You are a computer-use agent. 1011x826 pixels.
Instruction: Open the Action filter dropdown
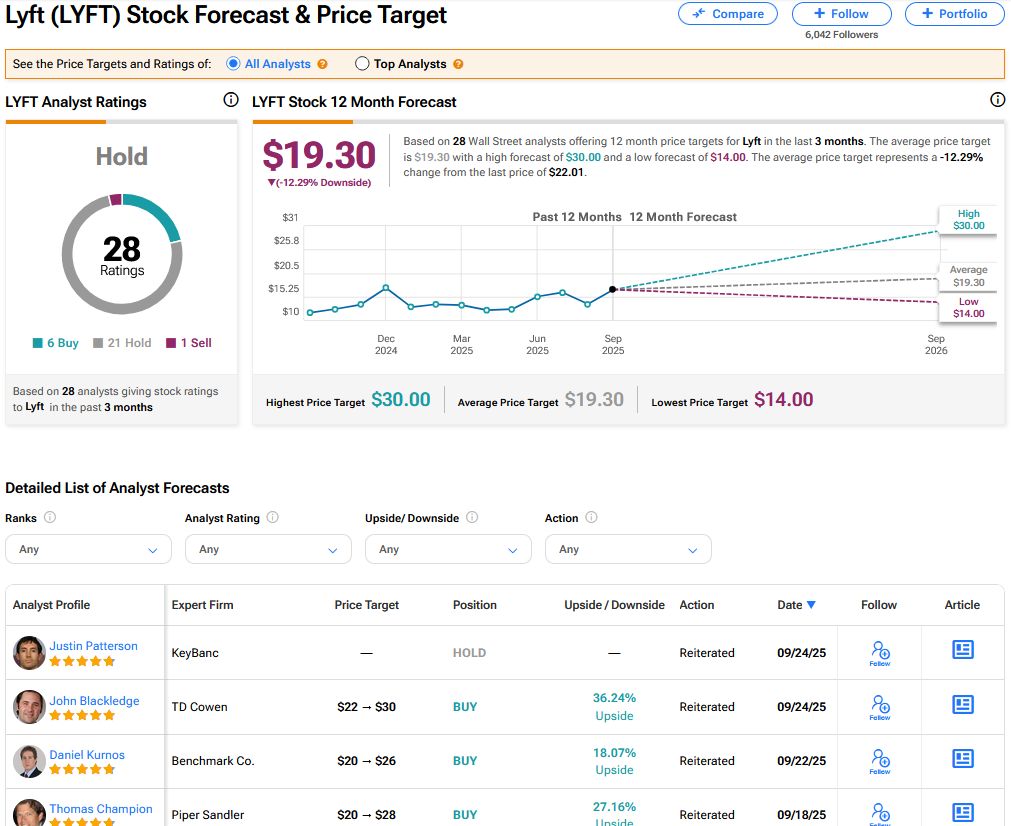click(628, 549)
